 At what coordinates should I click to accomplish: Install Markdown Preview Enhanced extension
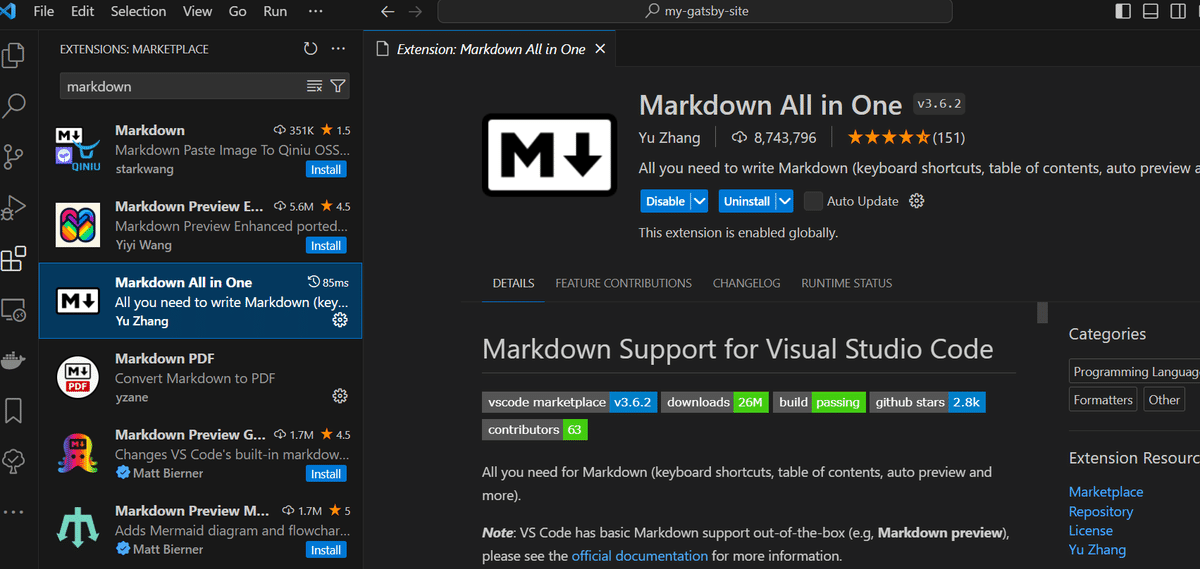[326, 245]
